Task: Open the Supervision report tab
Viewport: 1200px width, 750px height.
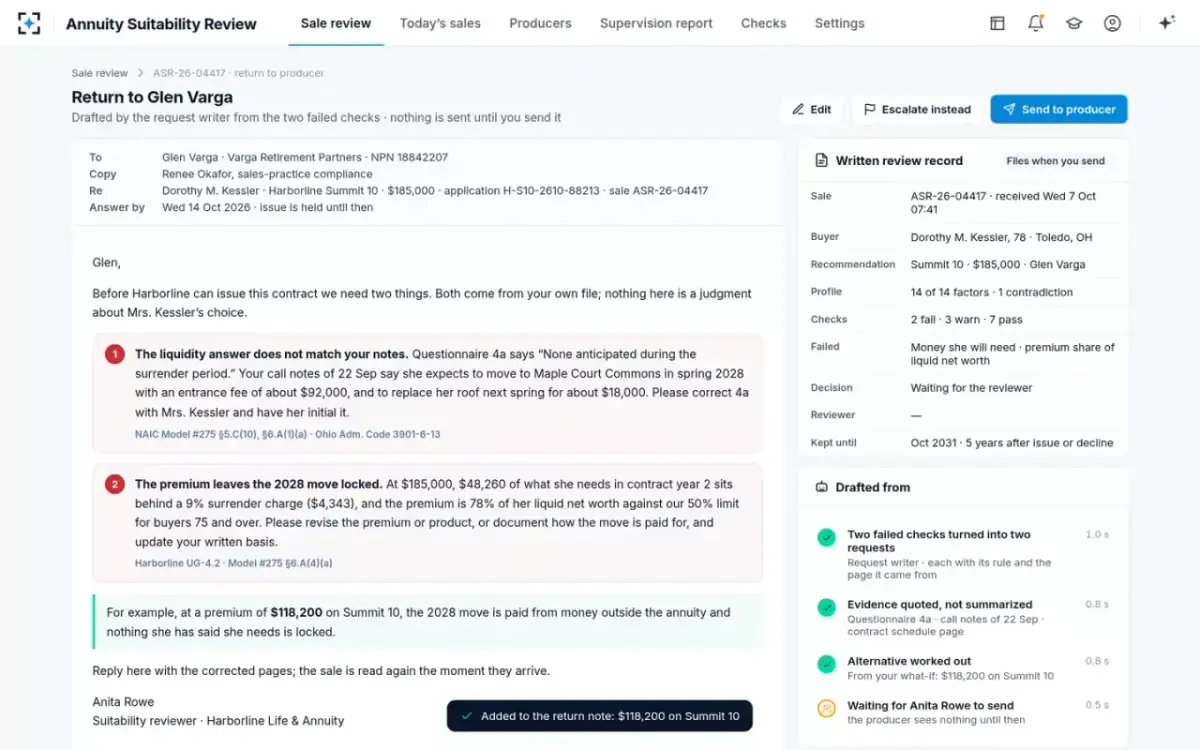Action: 656,23
